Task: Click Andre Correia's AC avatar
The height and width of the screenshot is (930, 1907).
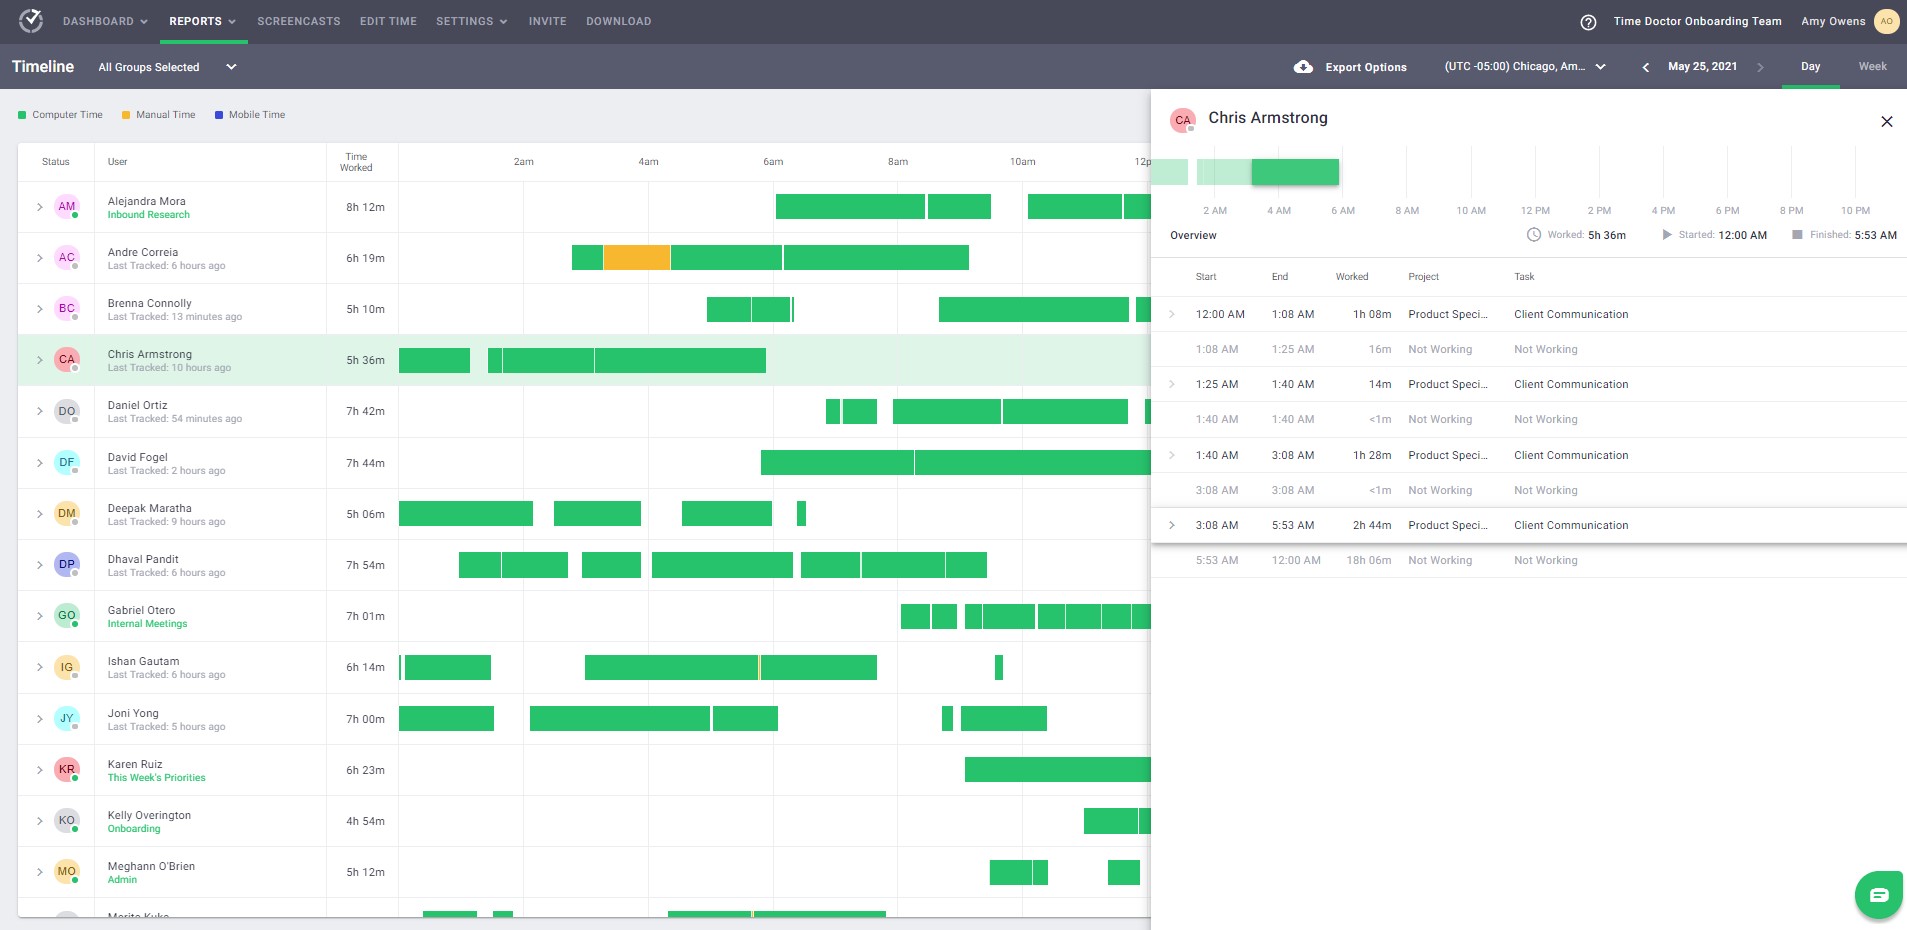Action: [x=67, y=258]
